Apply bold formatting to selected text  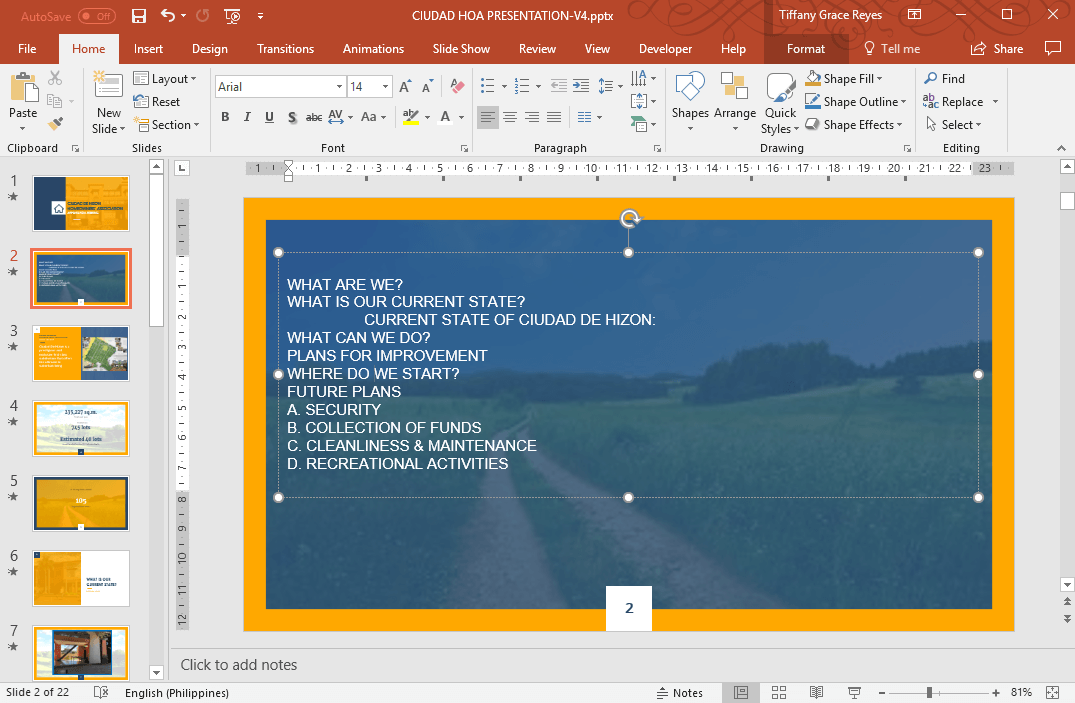pos(225,117)
